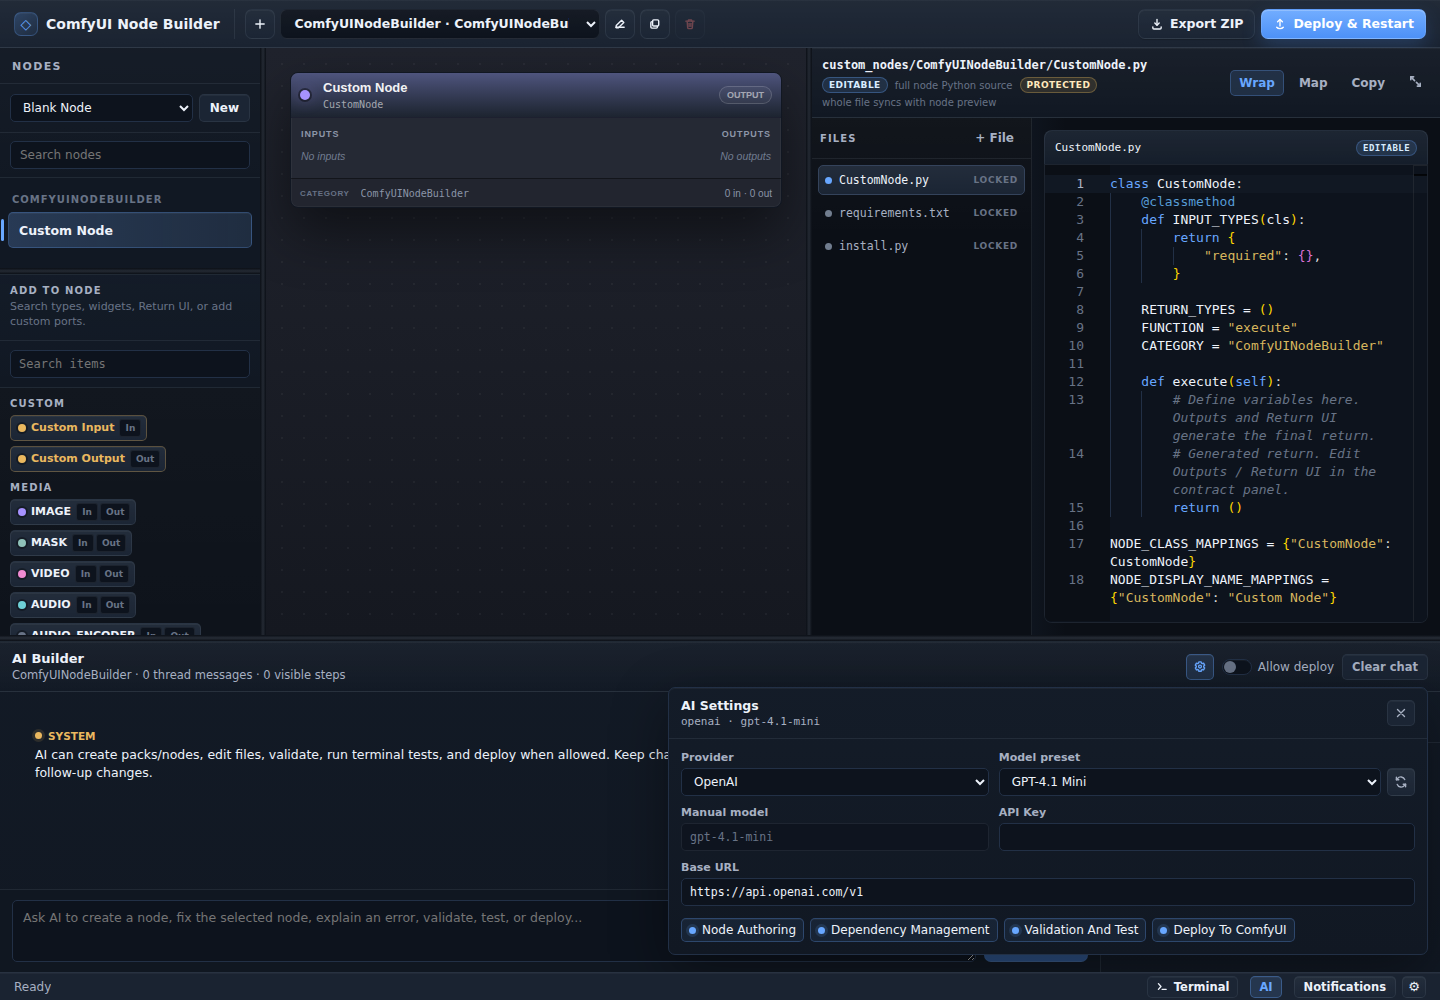Toggle the Allow deploy switch
The image size is (1440, 1000).
point(1237,667)
